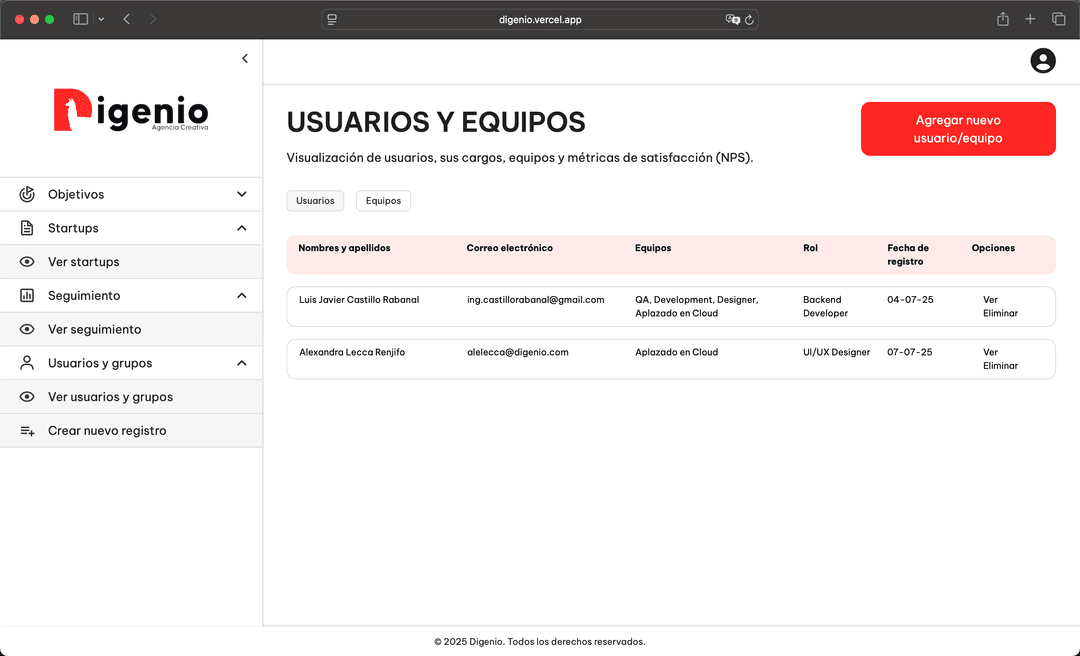Collapse the sidebar using the left arrow
The height and width of the screenshot is (656, 1080).
pyautogui.click(x=245, y=58)
